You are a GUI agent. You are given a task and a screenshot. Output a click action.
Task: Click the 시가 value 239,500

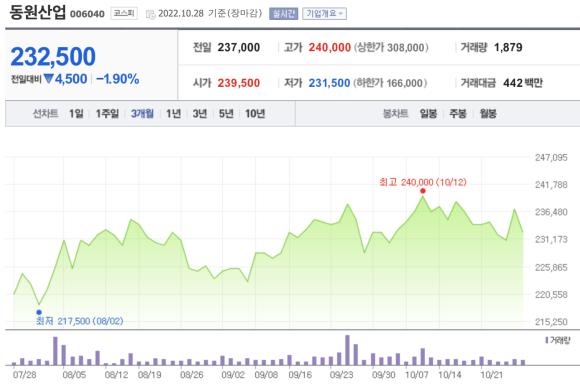tap(239, 83)
